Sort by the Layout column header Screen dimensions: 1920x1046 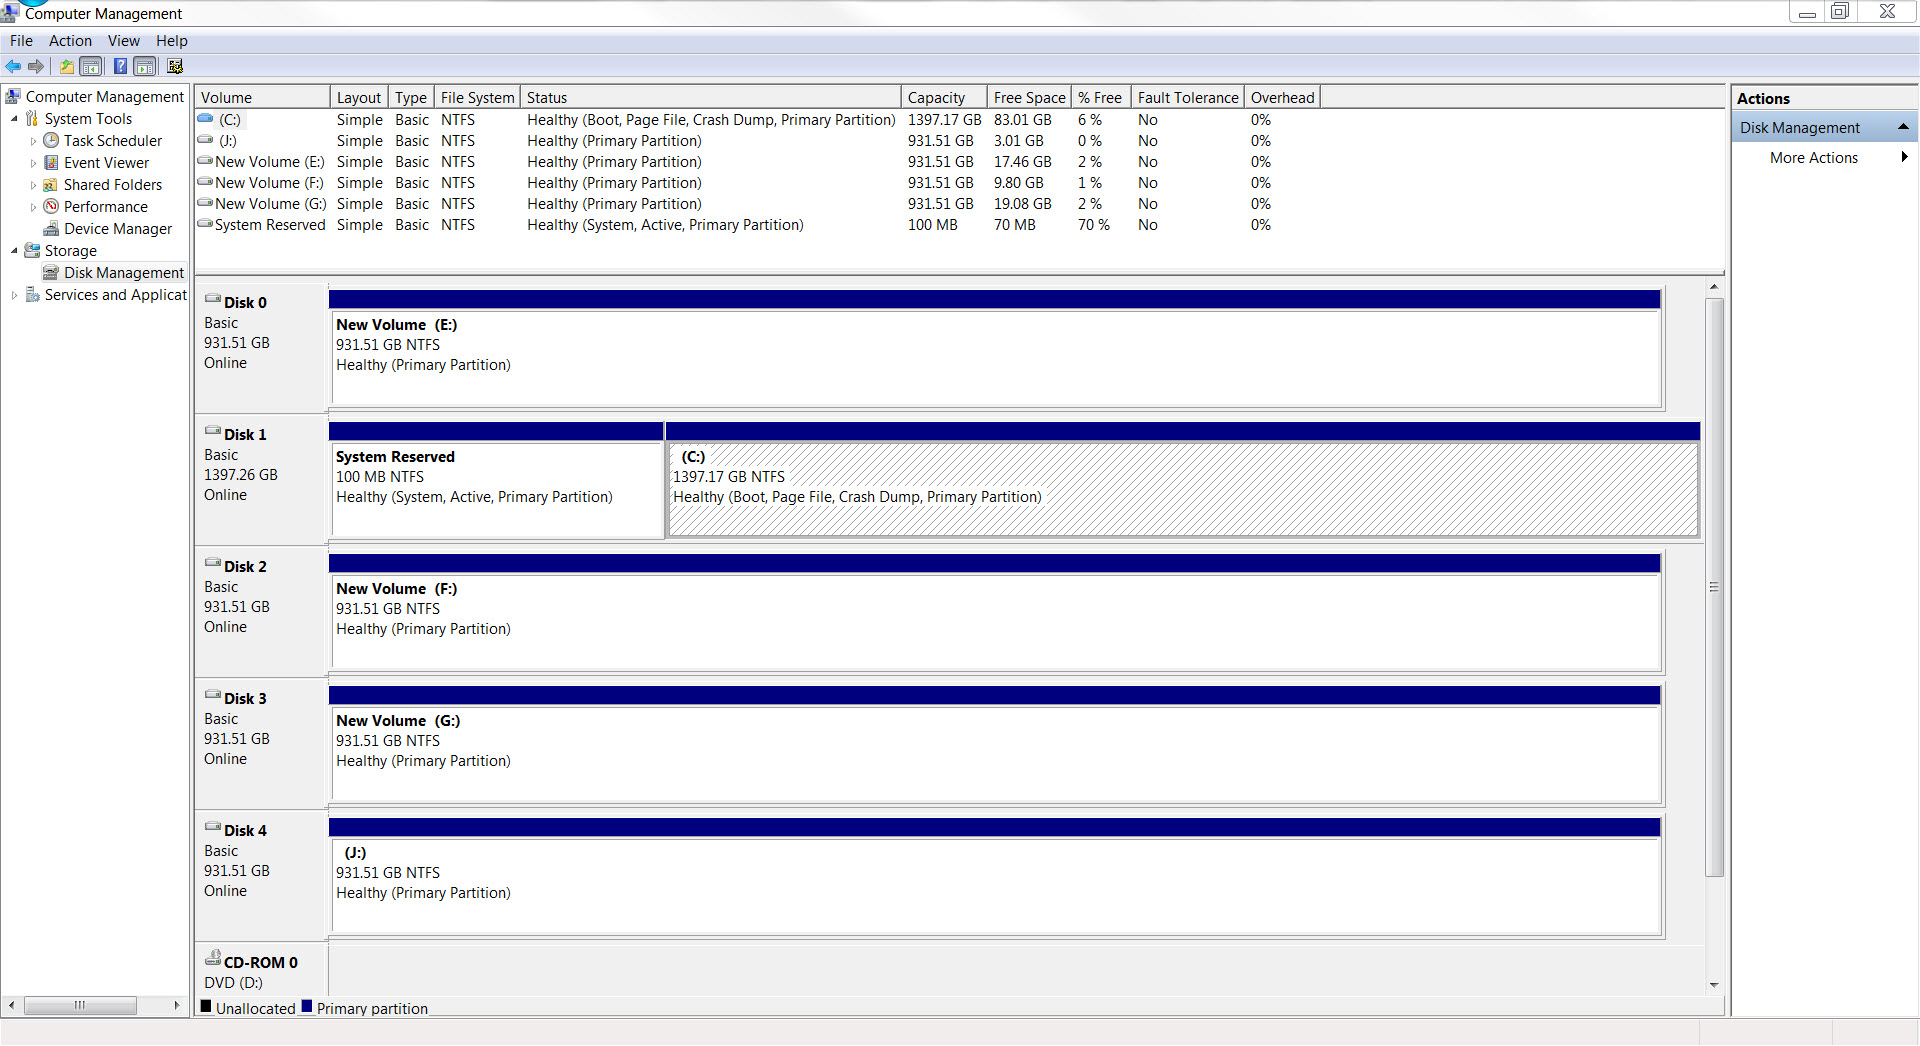coord(359,97)
